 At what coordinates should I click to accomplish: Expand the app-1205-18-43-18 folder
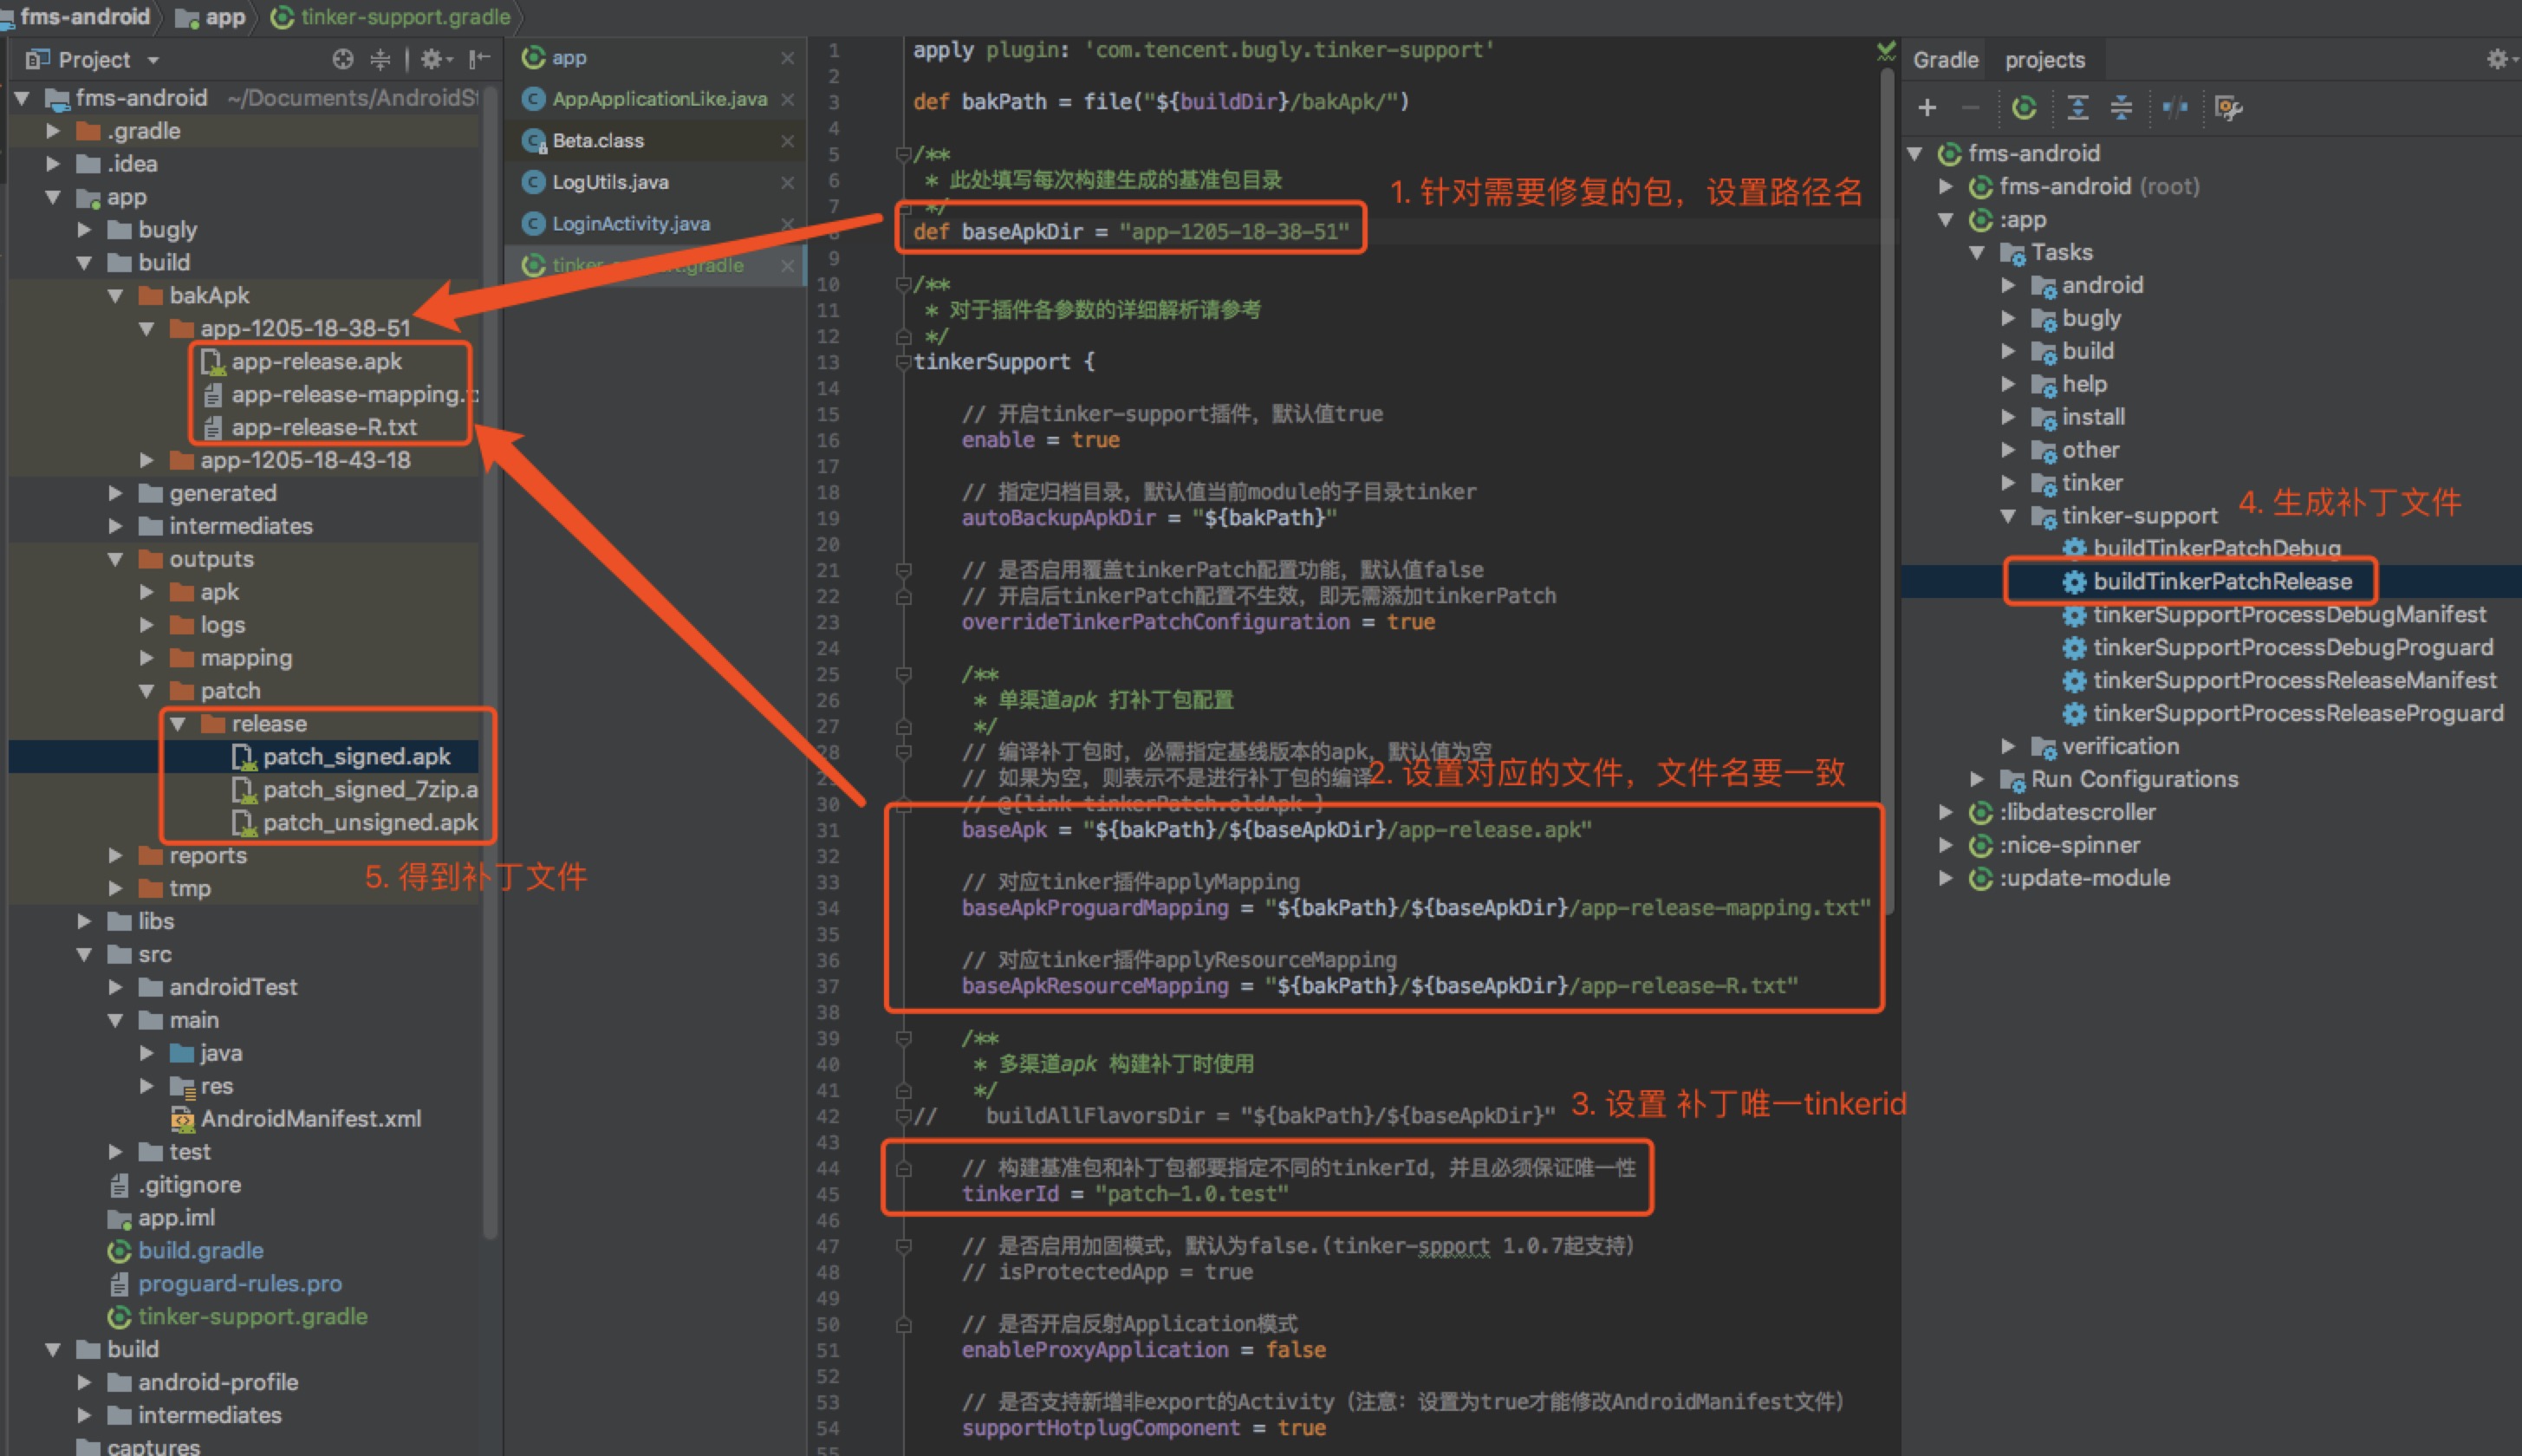[x=146, y=460]
